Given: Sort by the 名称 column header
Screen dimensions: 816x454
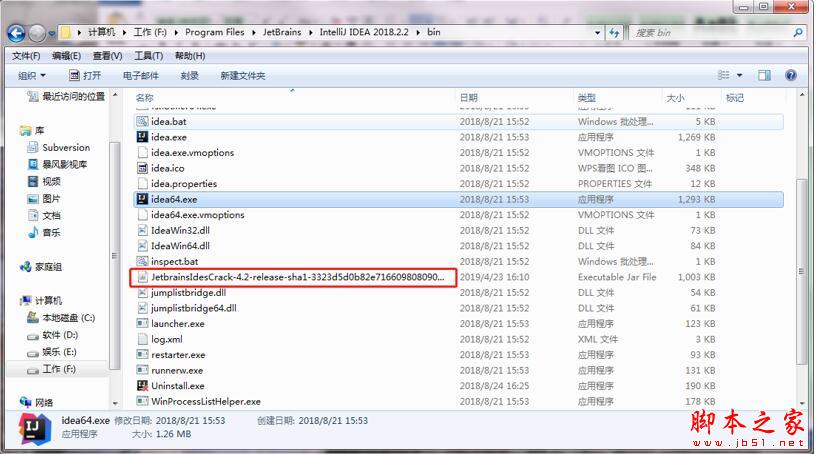Looking at the screenshot, I should (x=144, y=97).
